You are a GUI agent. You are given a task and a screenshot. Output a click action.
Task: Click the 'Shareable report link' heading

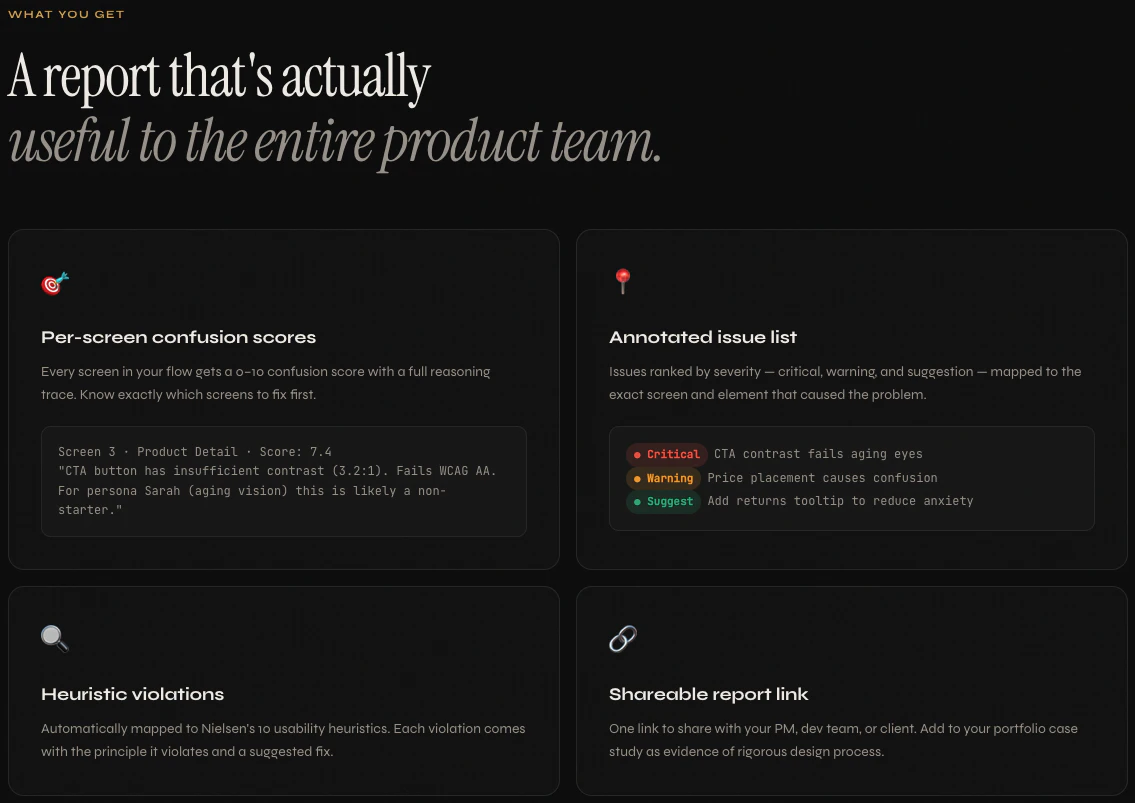pyautogui.click(x=709, y=694)
